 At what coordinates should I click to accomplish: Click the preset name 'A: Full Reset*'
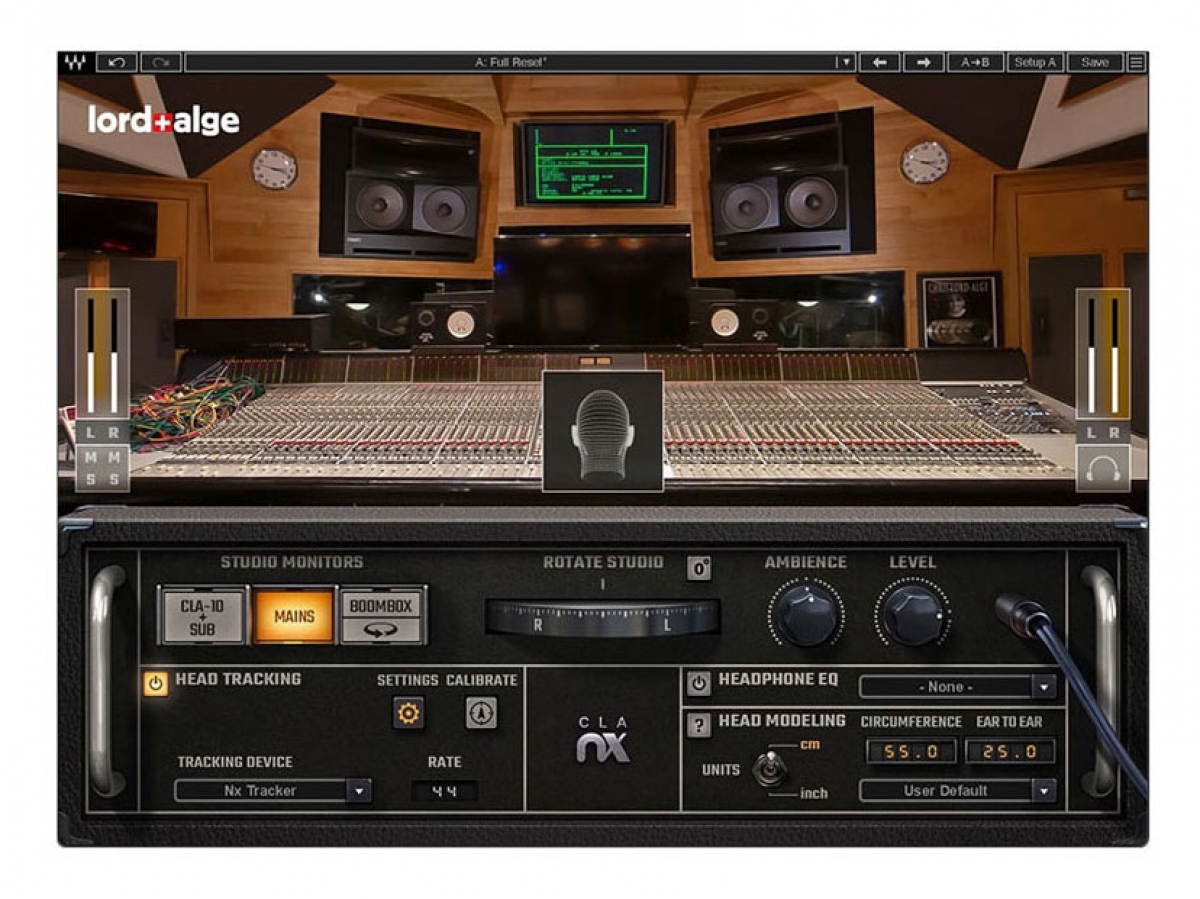pos(511,62)
